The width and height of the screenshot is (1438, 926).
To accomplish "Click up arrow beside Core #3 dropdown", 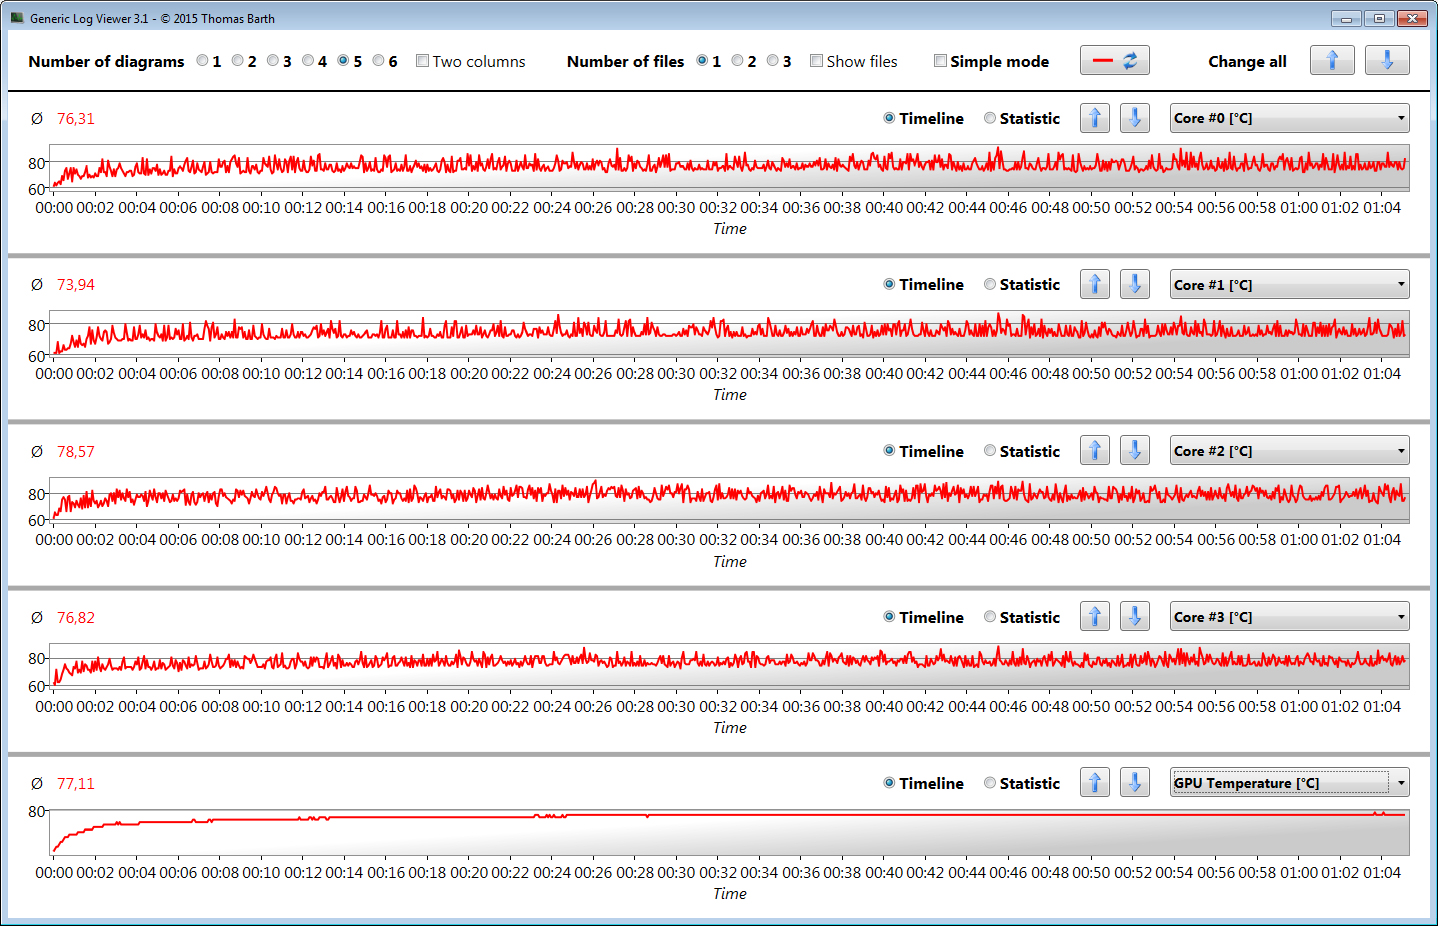I will (x=1095, y=617).
